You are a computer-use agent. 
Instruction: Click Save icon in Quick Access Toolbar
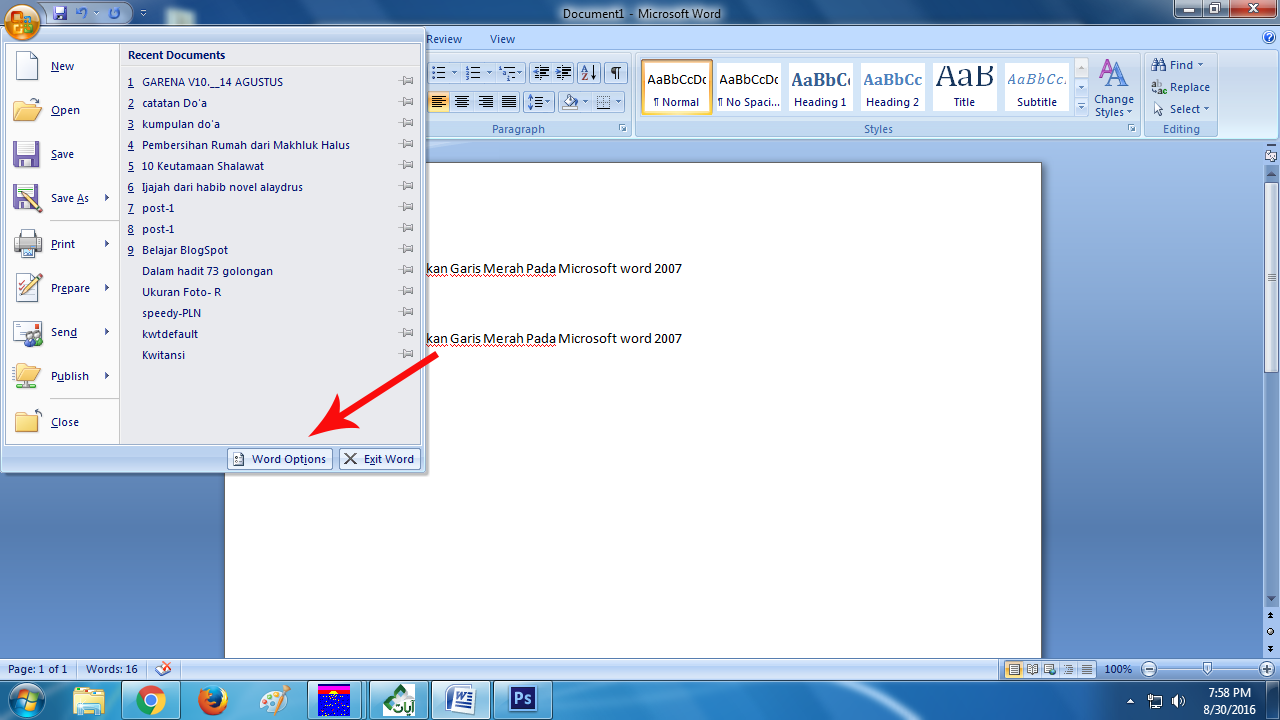(x=60, y=14)
